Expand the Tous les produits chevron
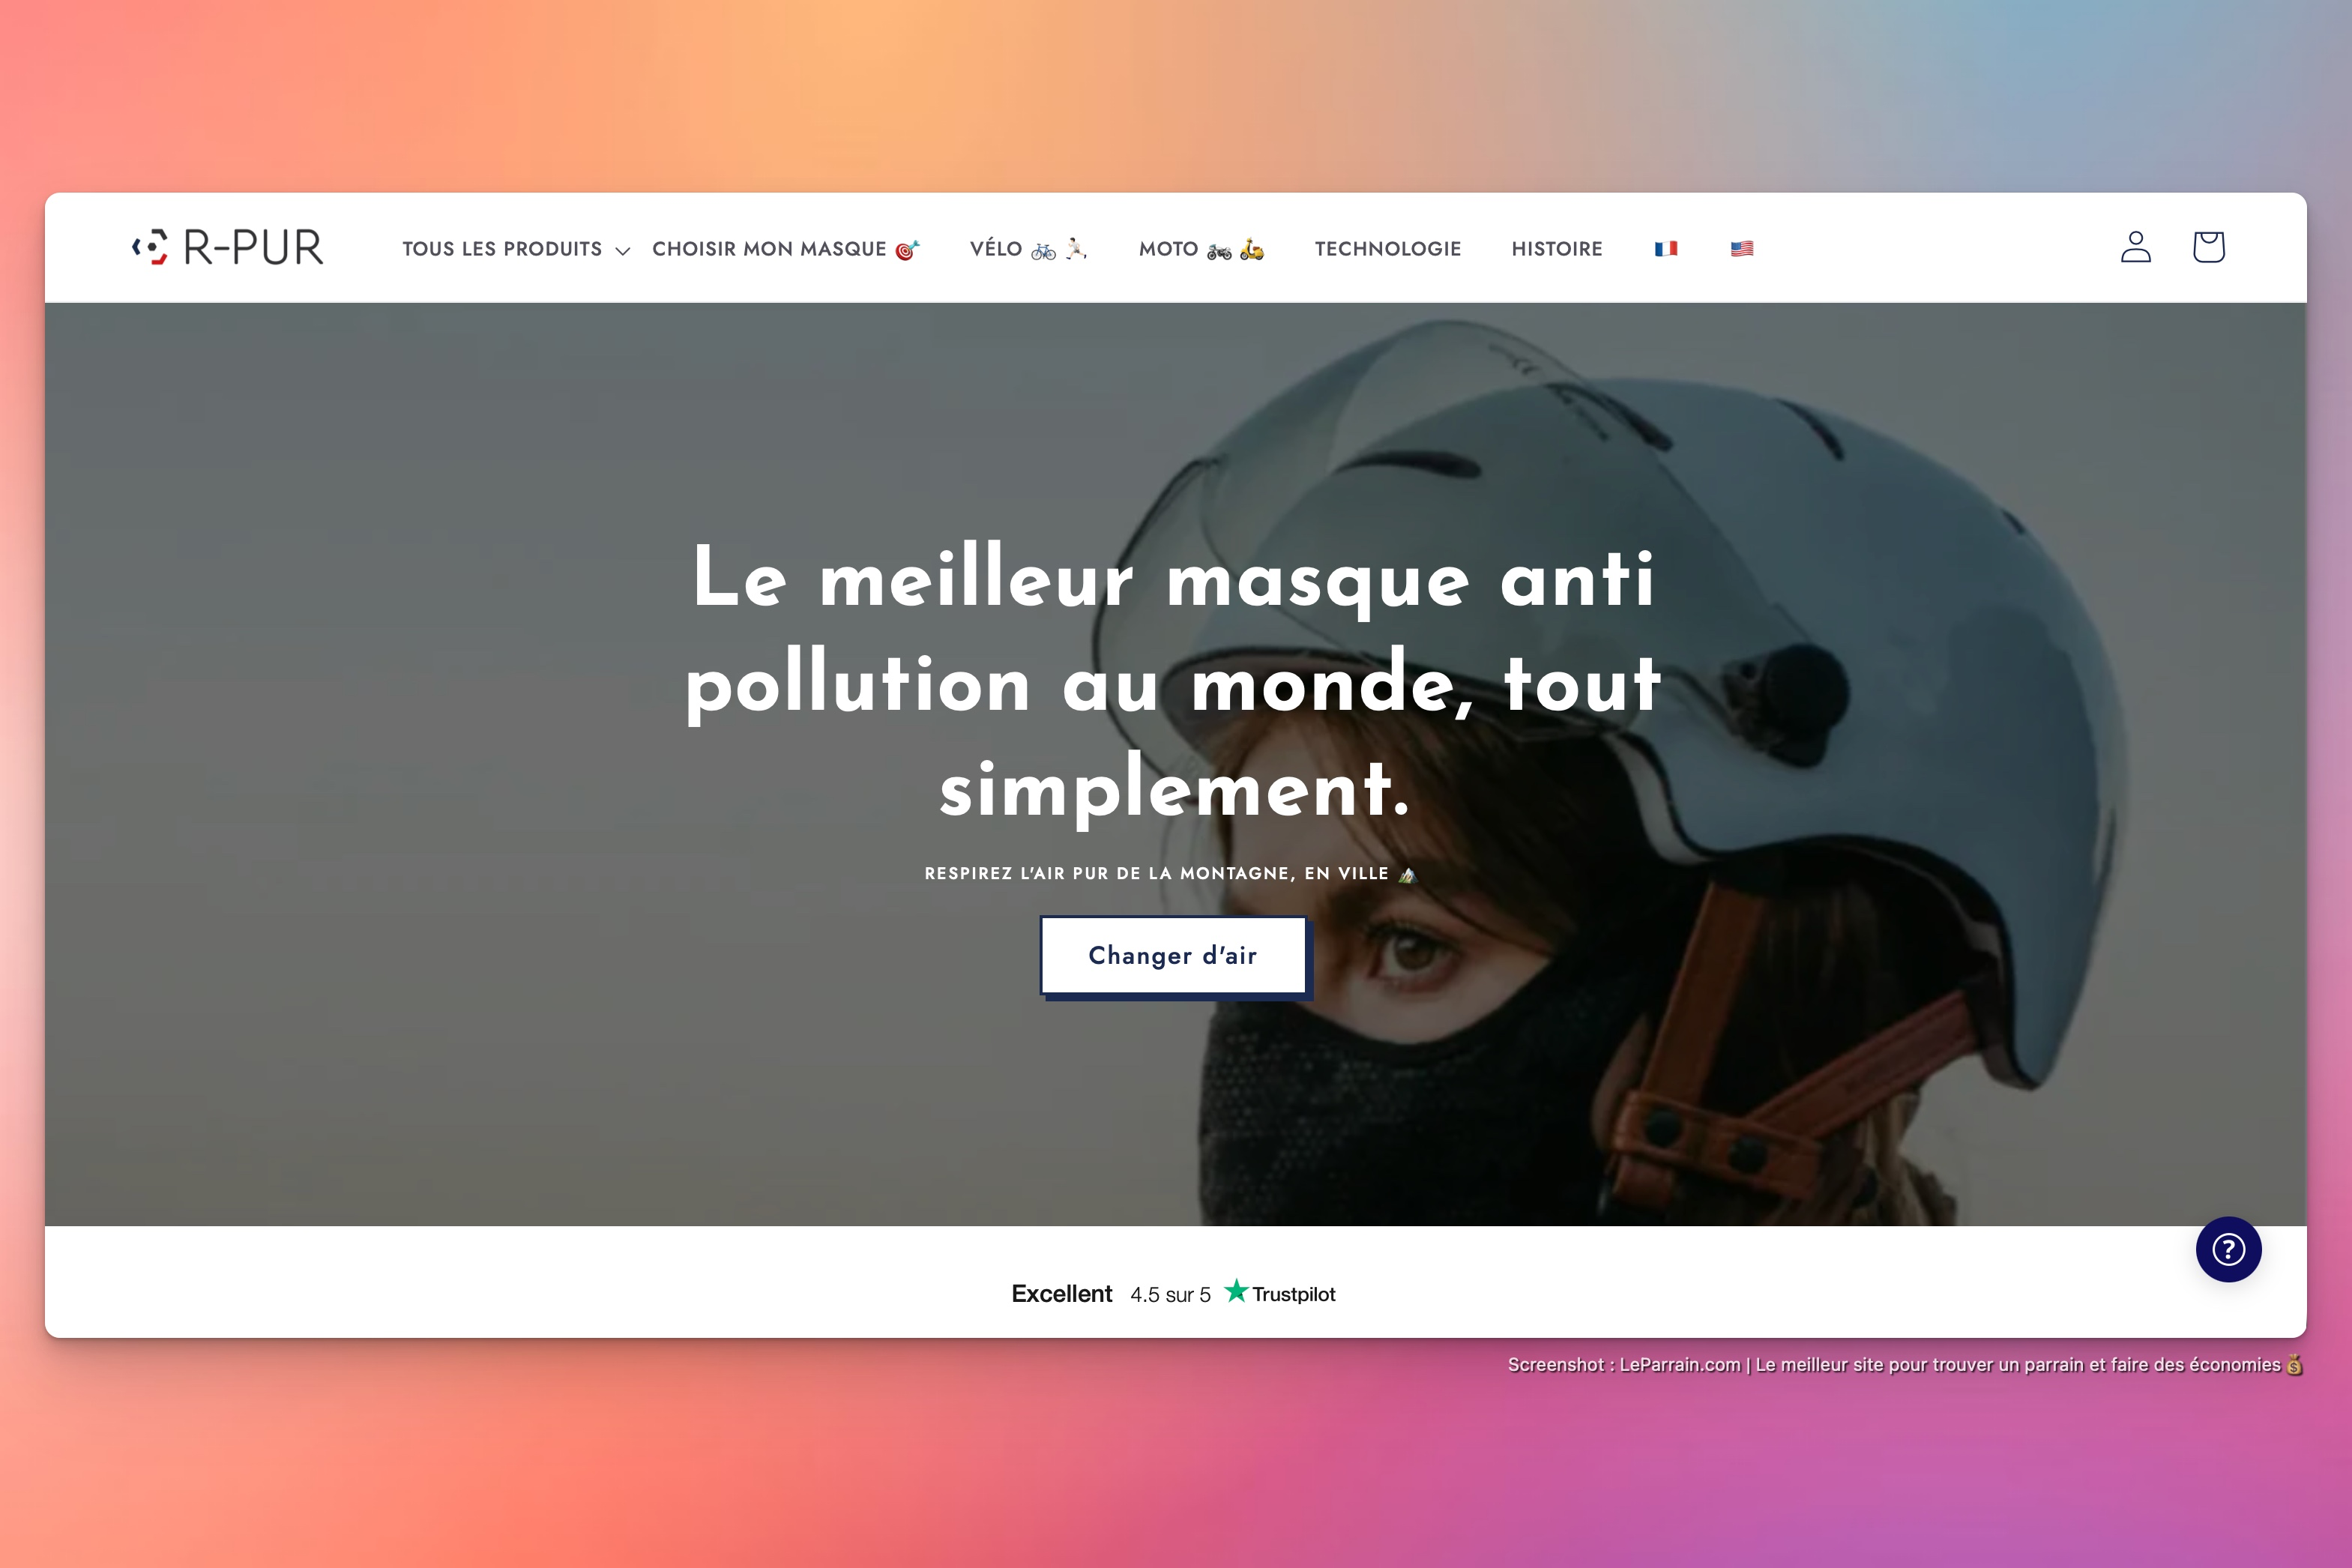This screenshot has width=2352, height=1568. pyautogui.click(x=622, y=251)
